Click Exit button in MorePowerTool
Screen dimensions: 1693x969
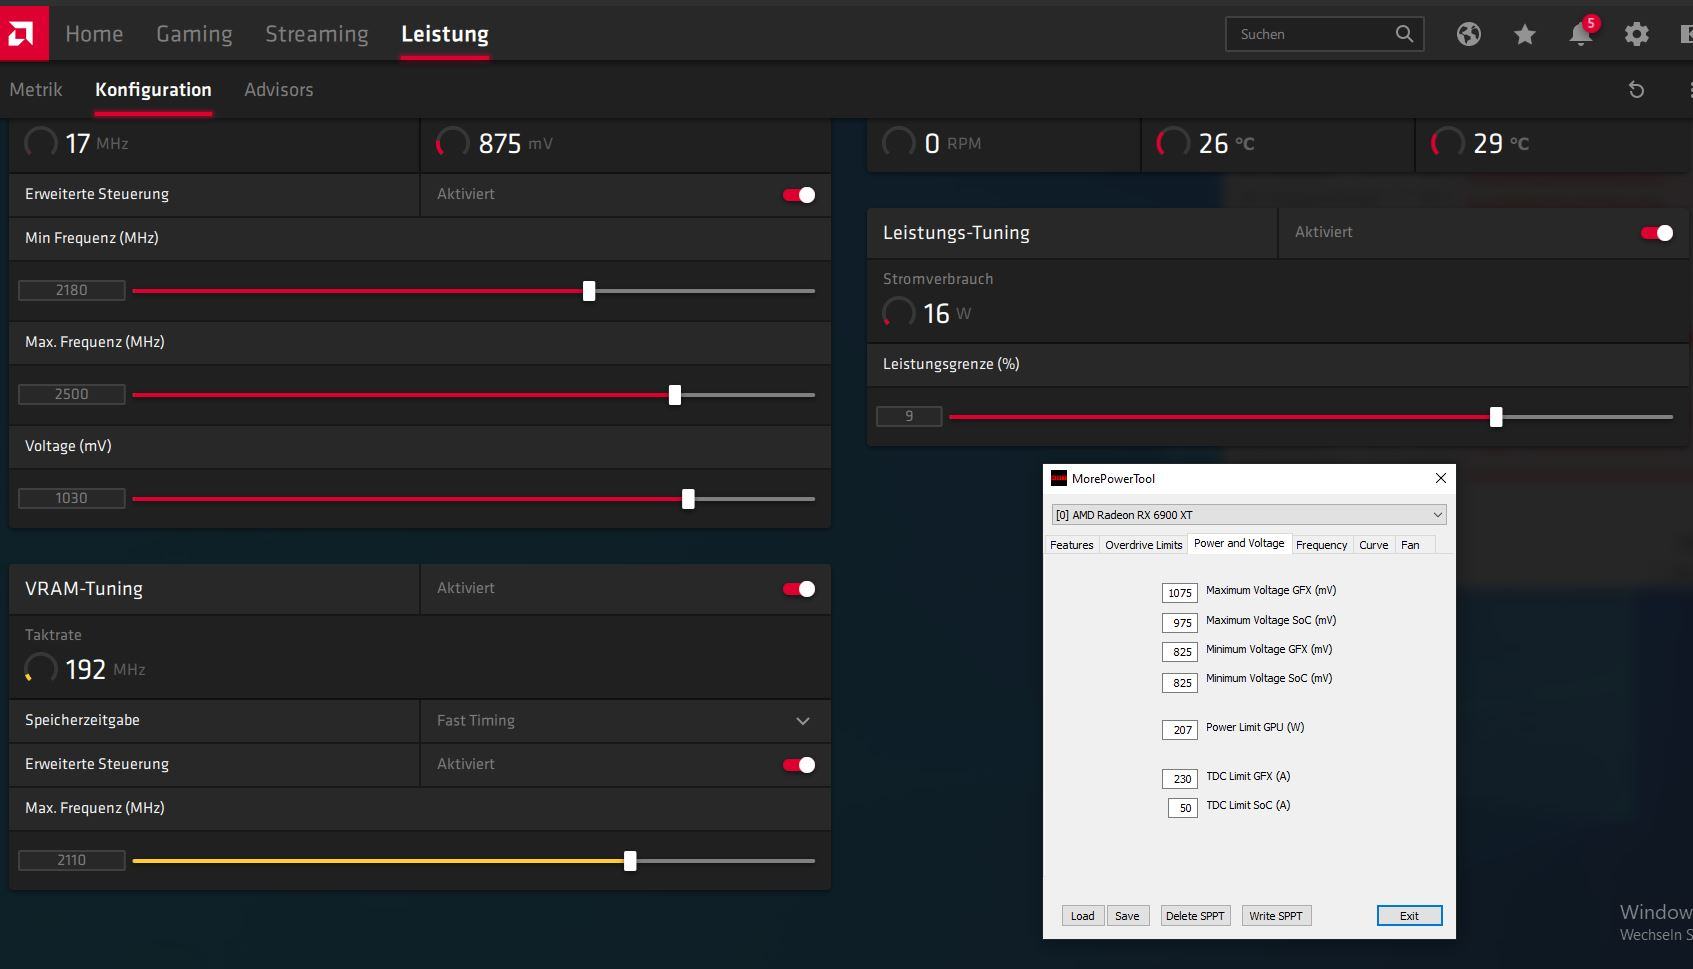tap(1409, 916)
